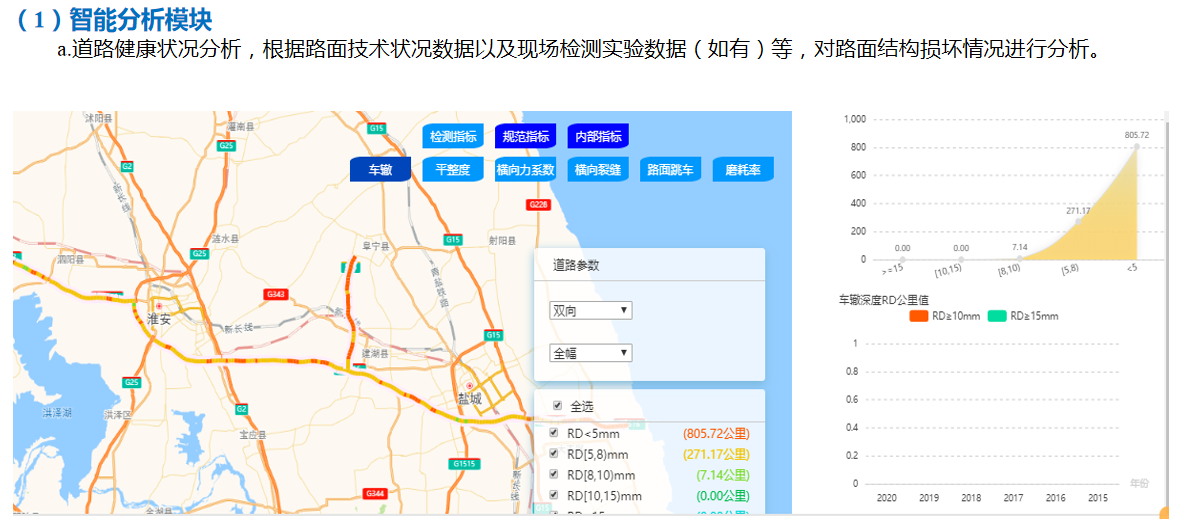Image resolution: width=1194 pixels, height=519 pixels.
Task: Click the G1515 road marker on map
Action: pyautogui.click(x=463, y=463)
